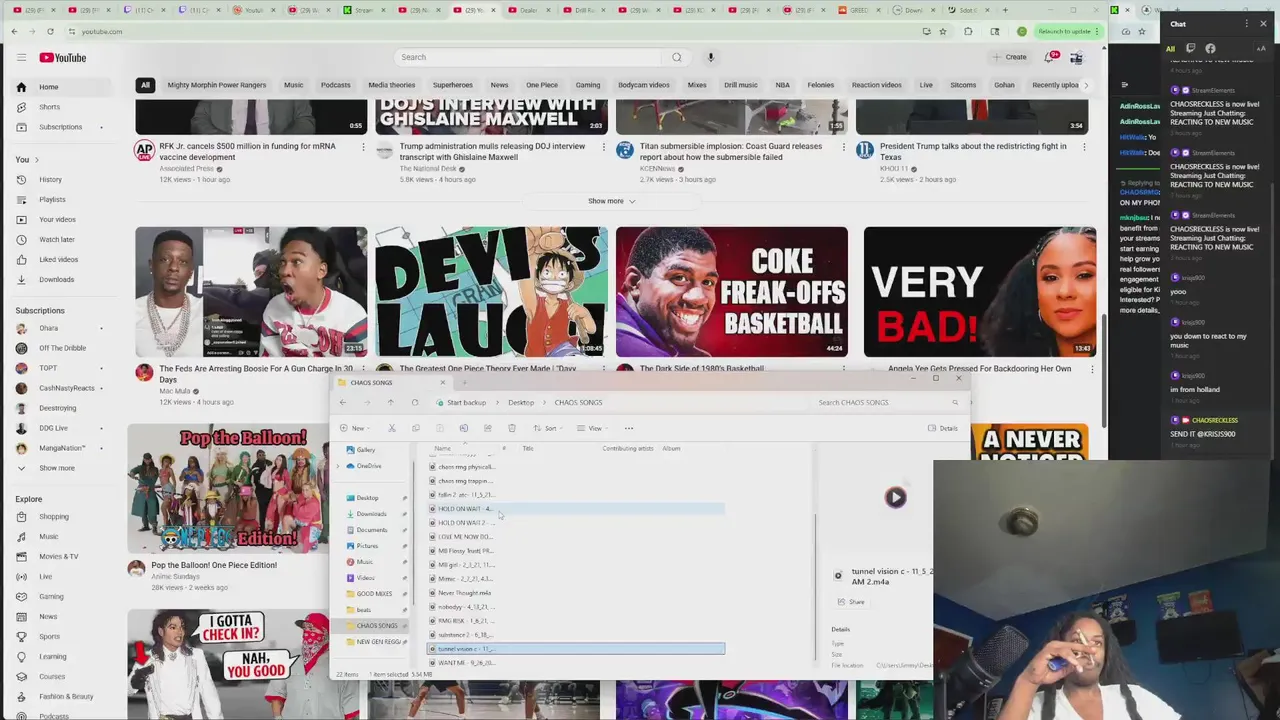The width and height of the screenshot is (1280, 720).
Task: Show more filter chips with right arrow
Action: pyautogui.click(x=1086, y=85)
